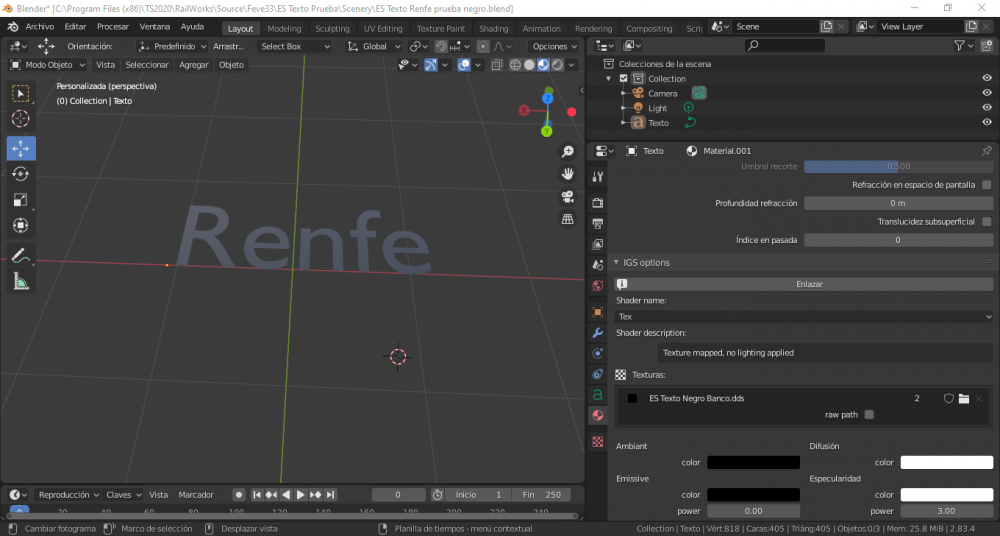Open the Texture properties tab
Screen dimensions: 1000x536
[x=598, y=442]
